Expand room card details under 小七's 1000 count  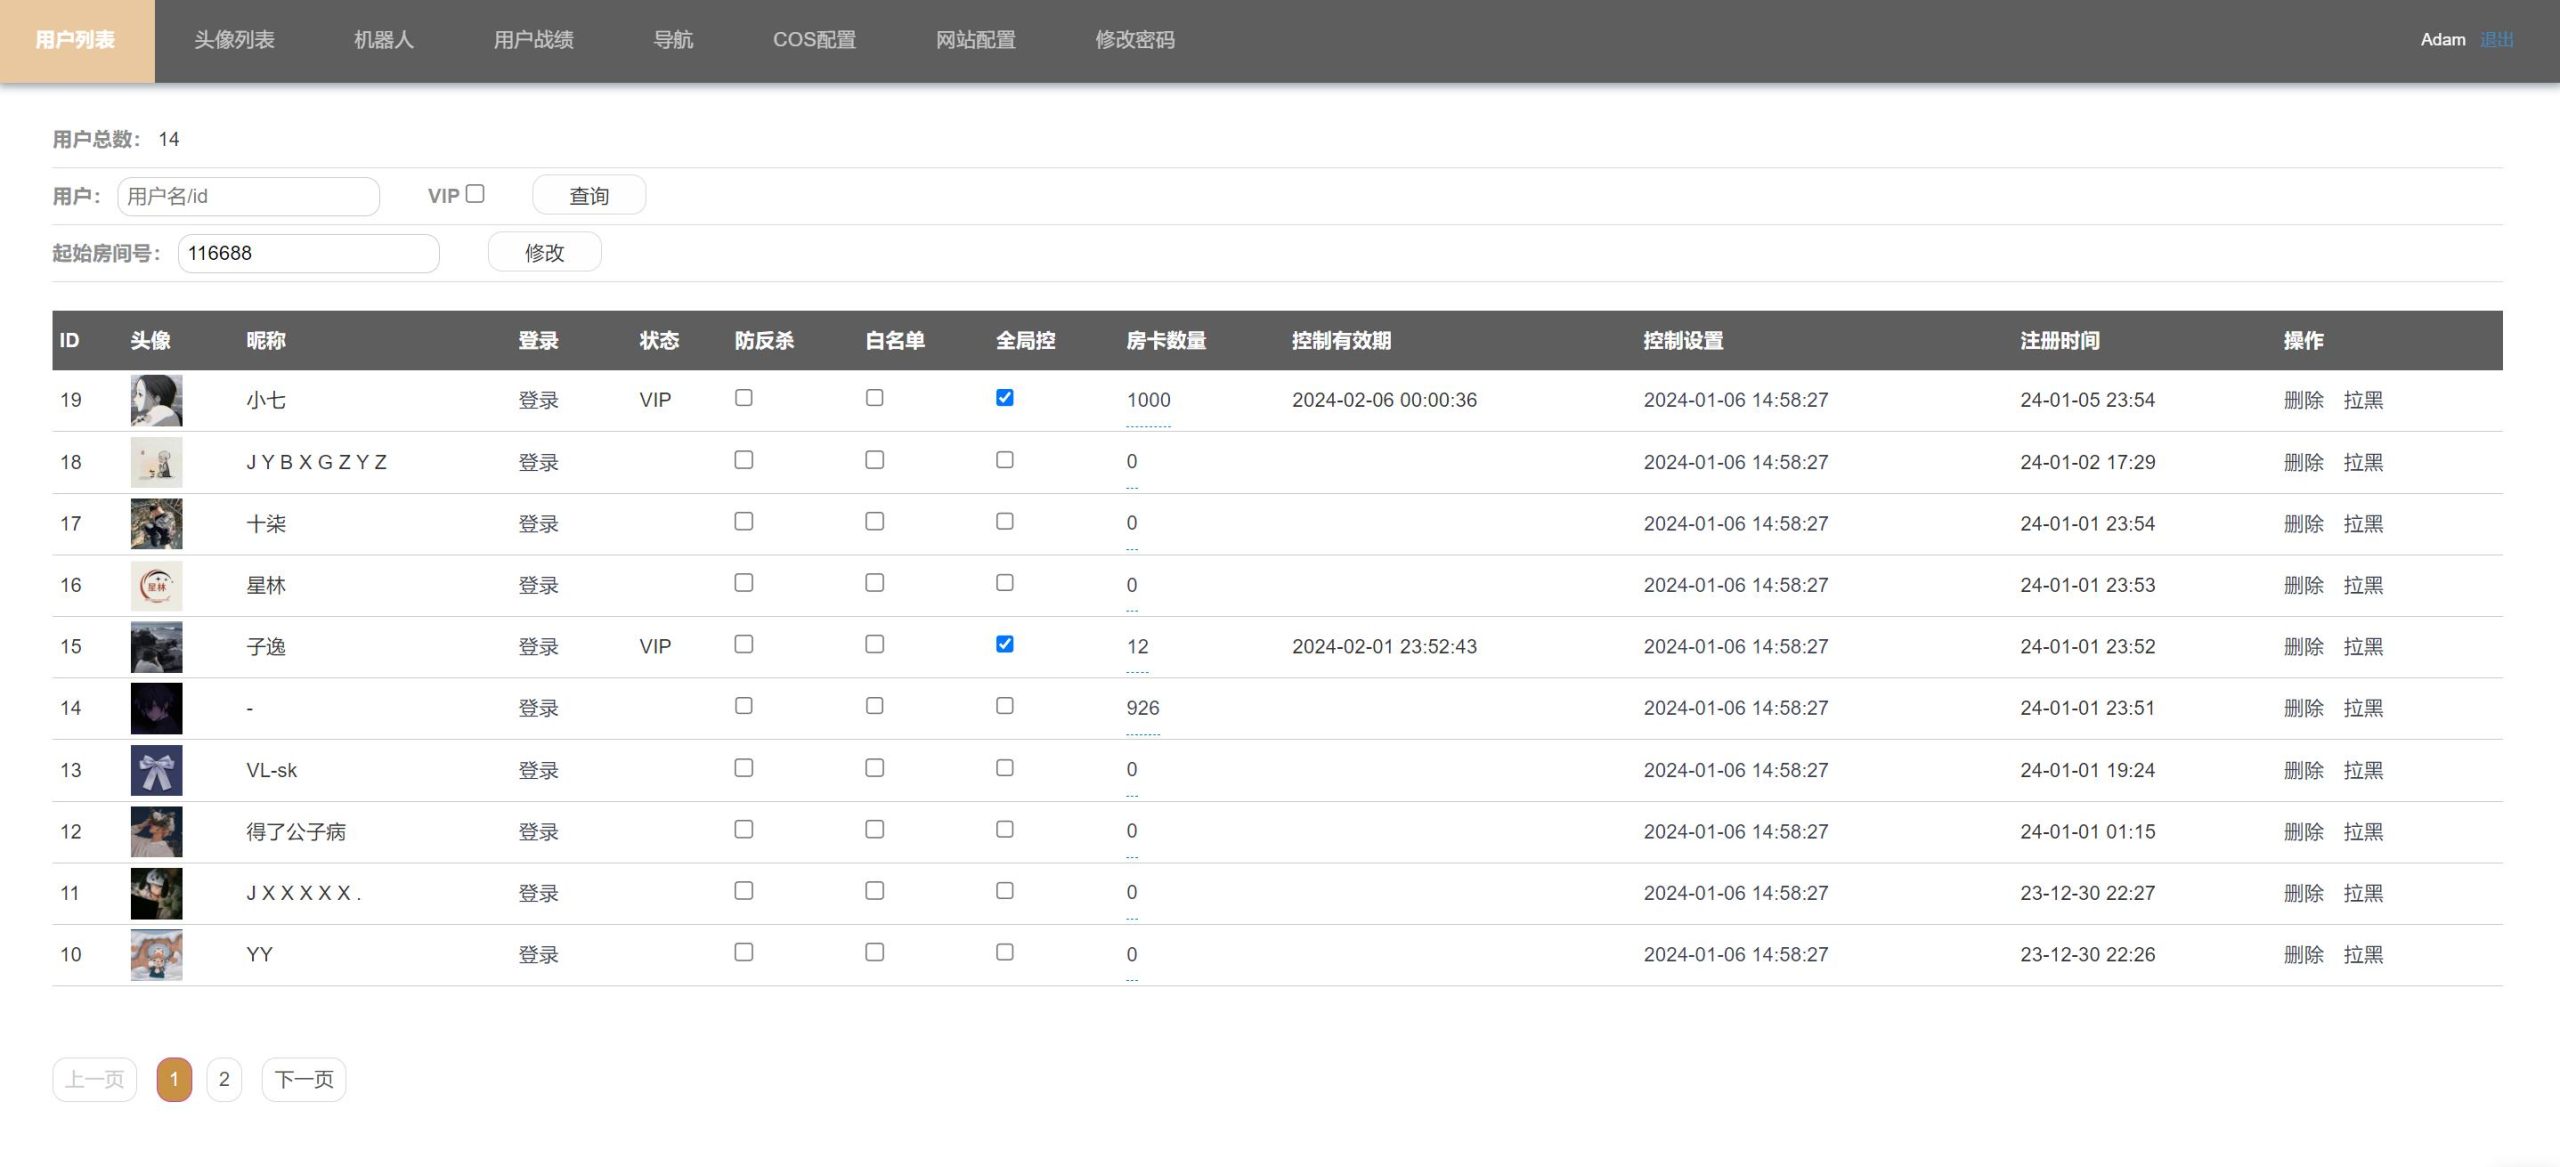coord(1147,424)
